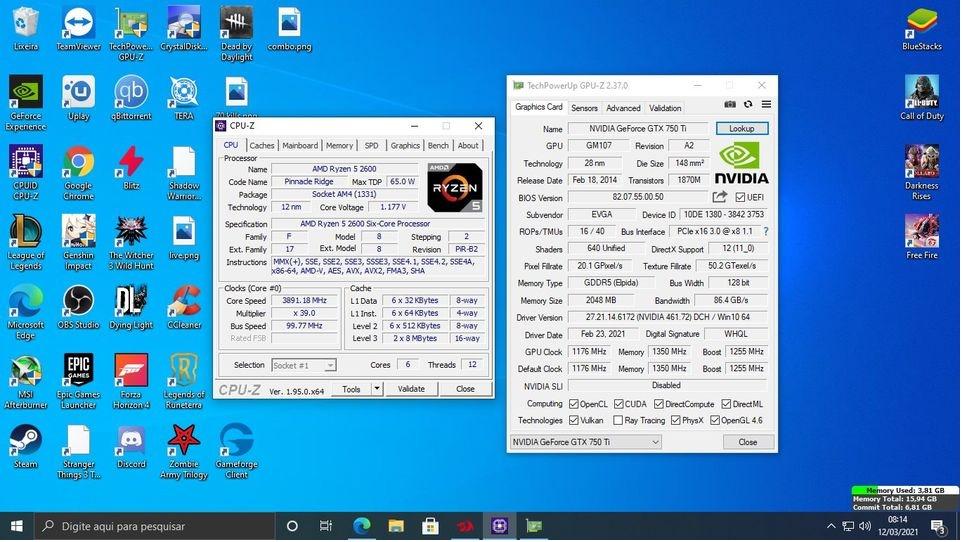This screenshot has height=542, width=963.
Task: Switch to the Sensors tab in GPU-Z
Action: (584, 108)
